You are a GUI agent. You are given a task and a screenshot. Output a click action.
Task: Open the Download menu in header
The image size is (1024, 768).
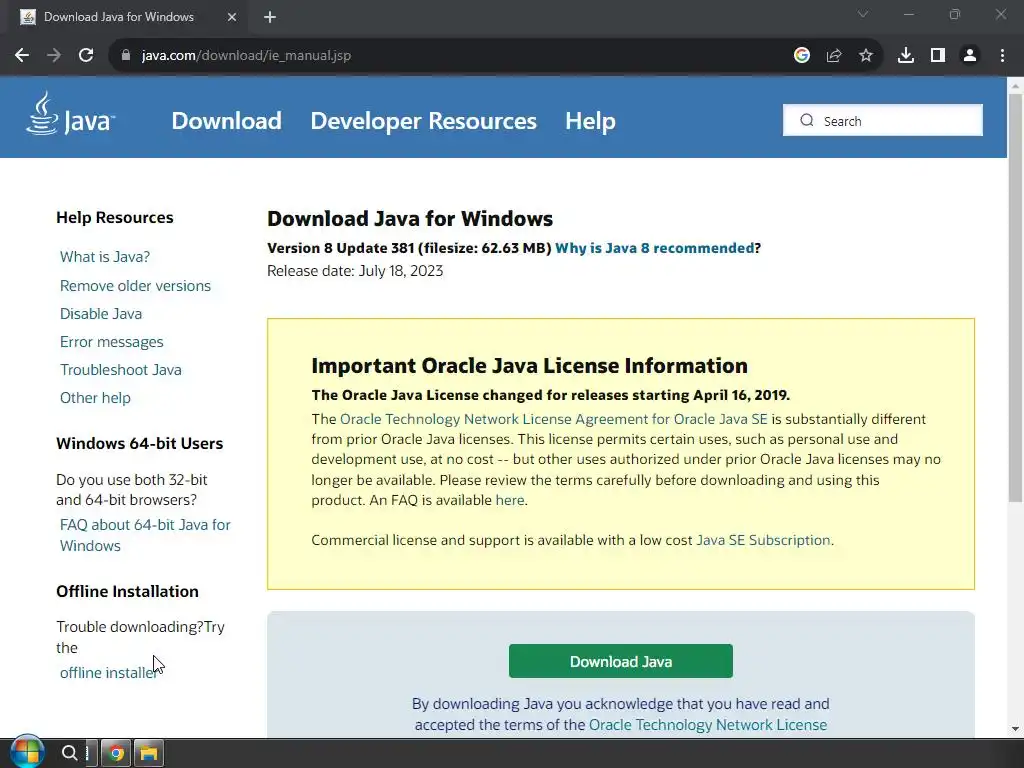click(227, 121)
